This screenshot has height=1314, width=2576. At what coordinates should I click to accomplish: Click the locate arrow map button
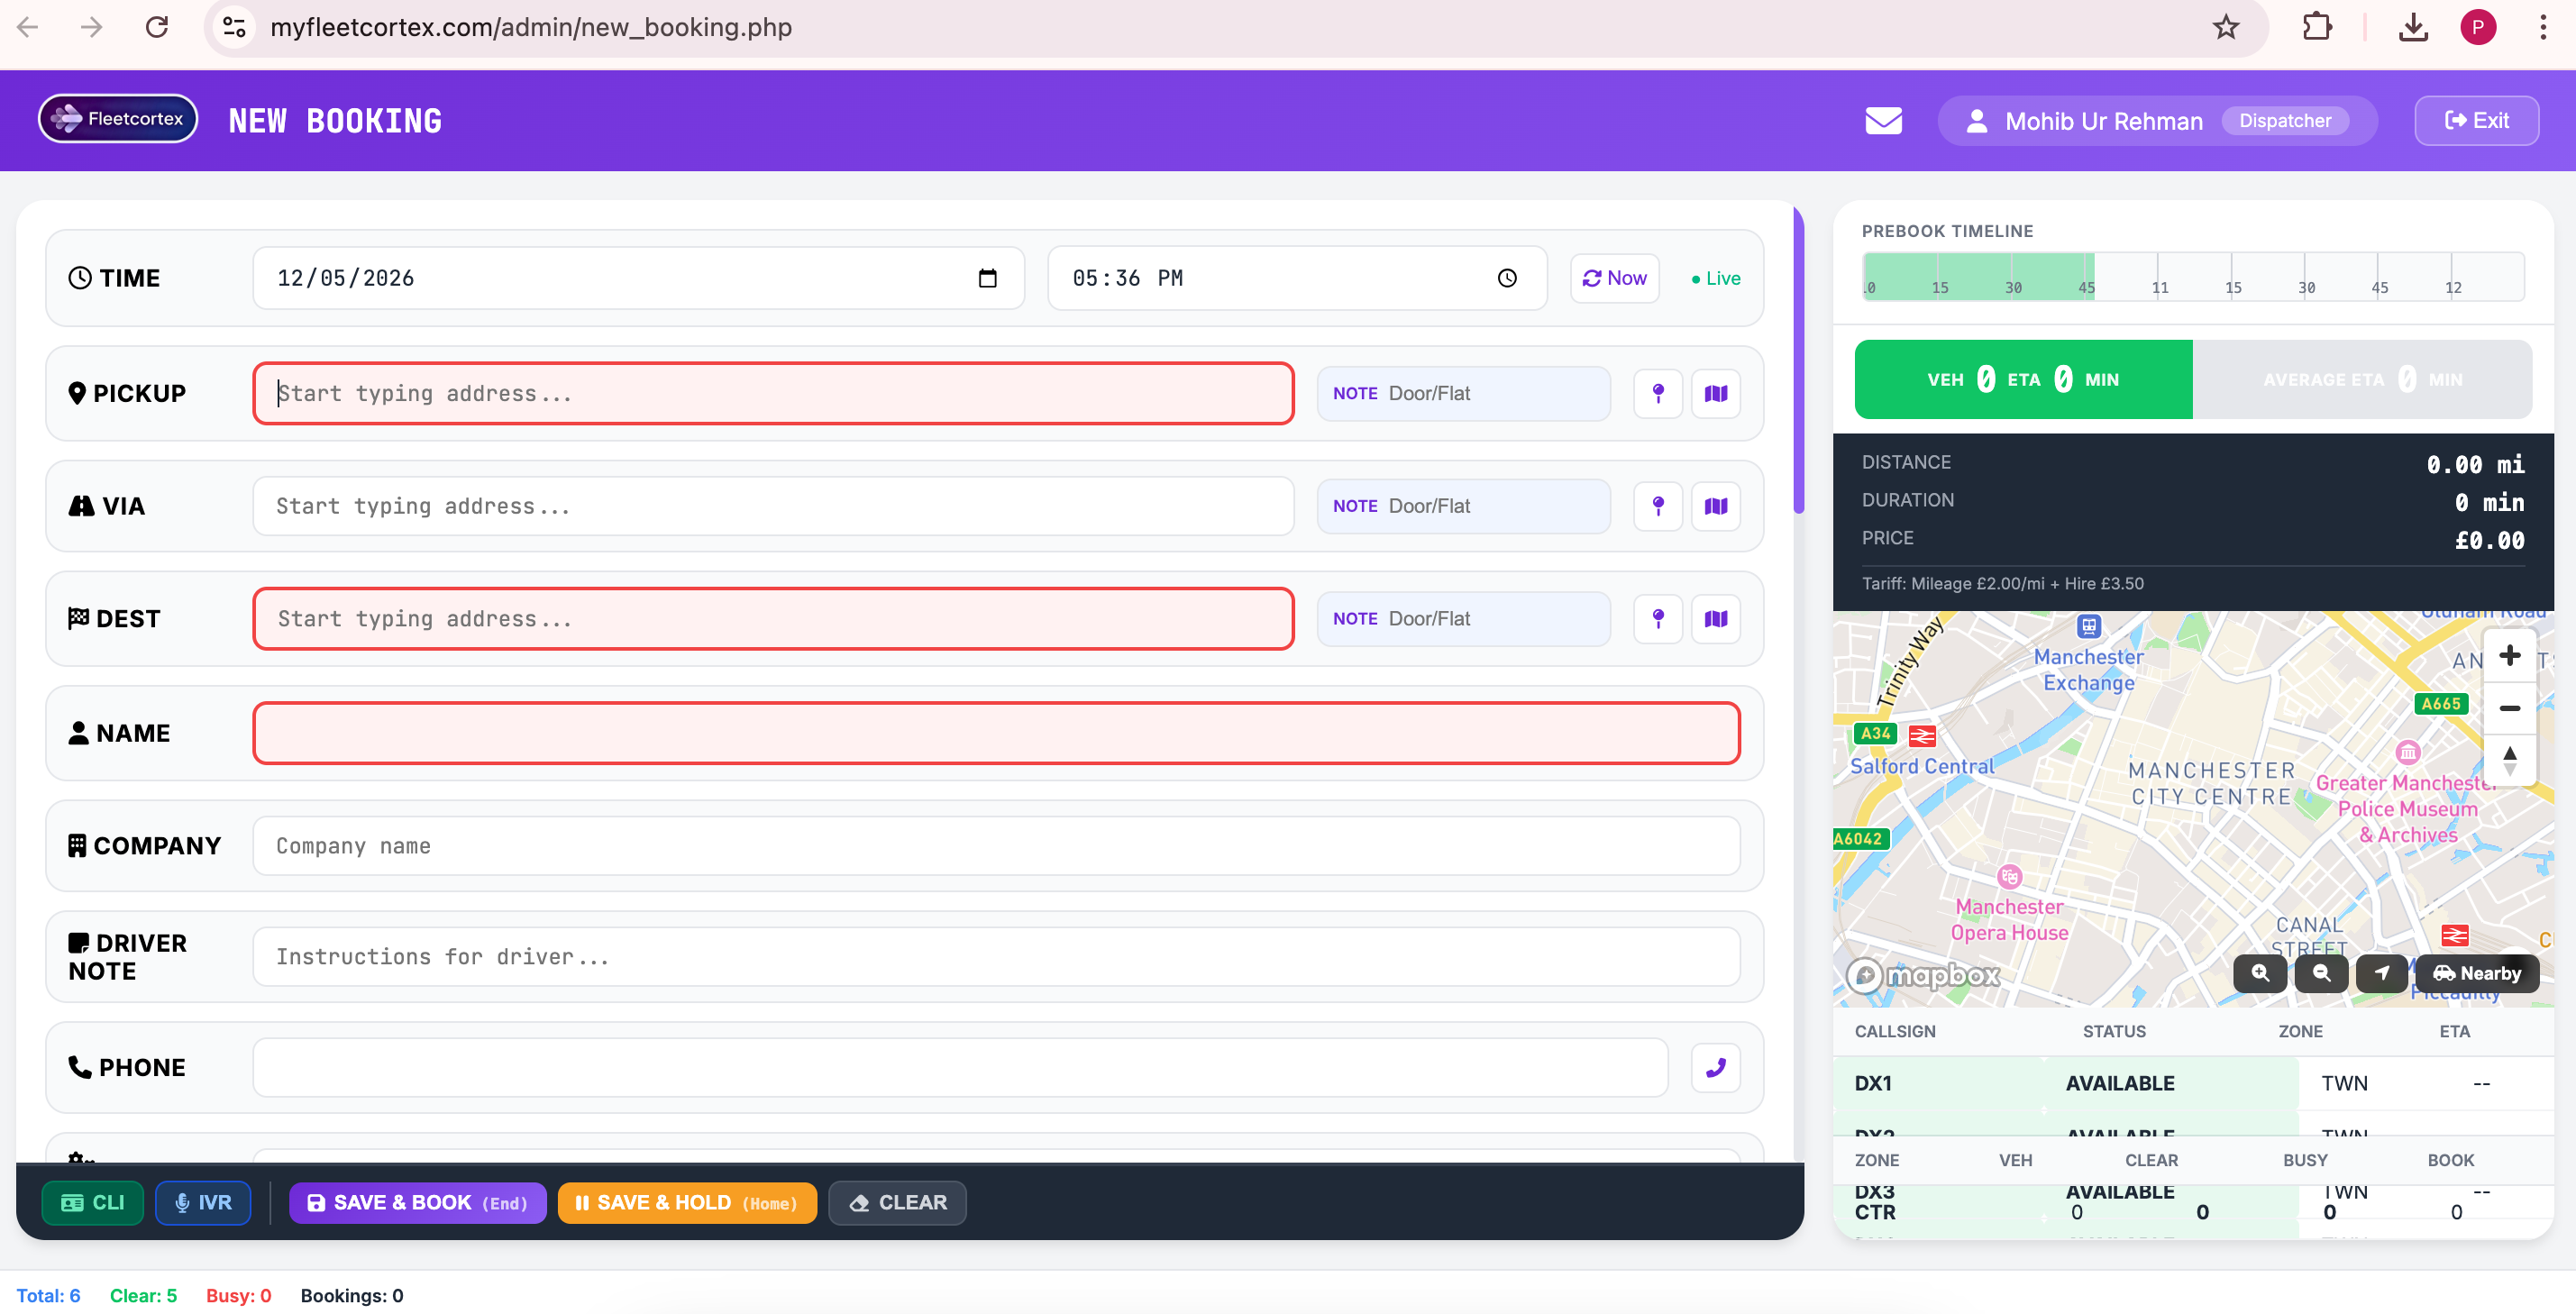pos(2382,973)
